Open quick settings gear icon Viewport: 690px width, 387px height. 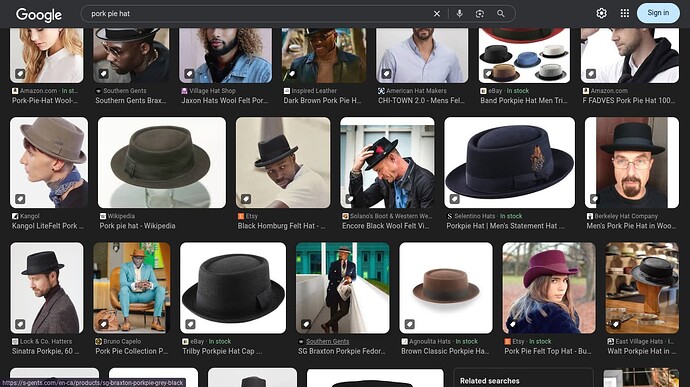(x=601, y=13)
